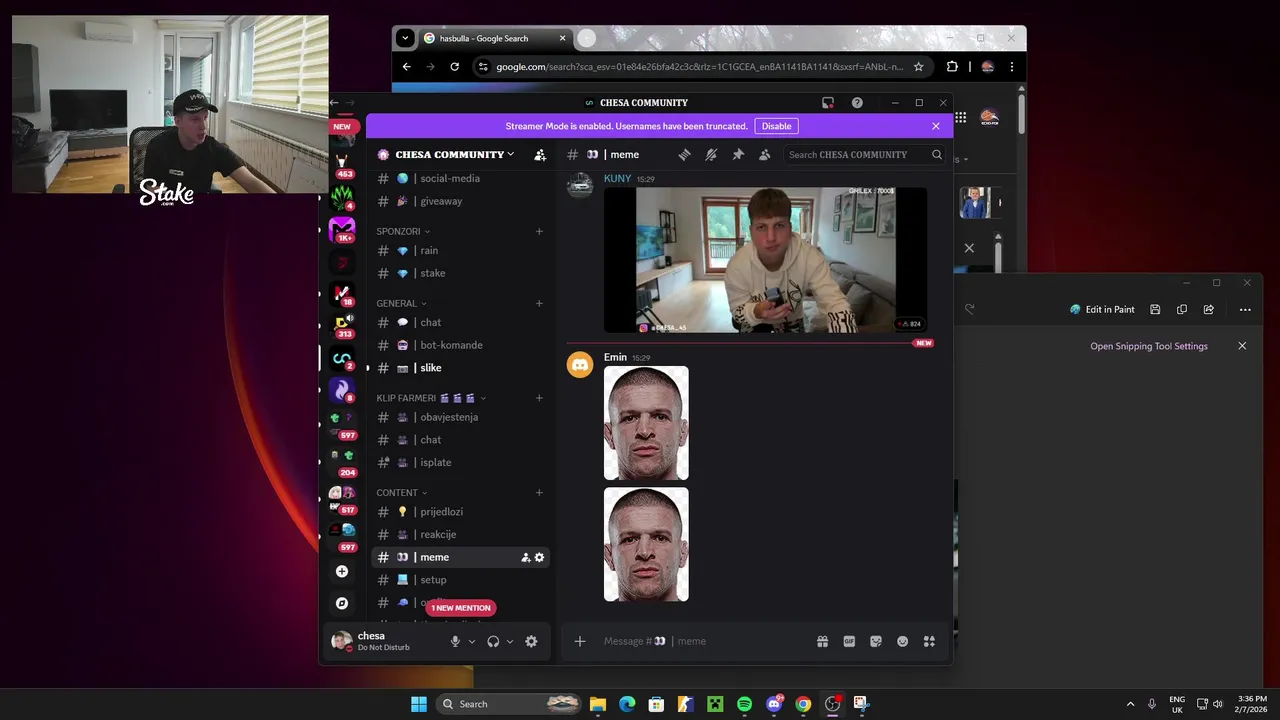
Task: Open new tab in Chrome
Action: click(x=586, y=38)
